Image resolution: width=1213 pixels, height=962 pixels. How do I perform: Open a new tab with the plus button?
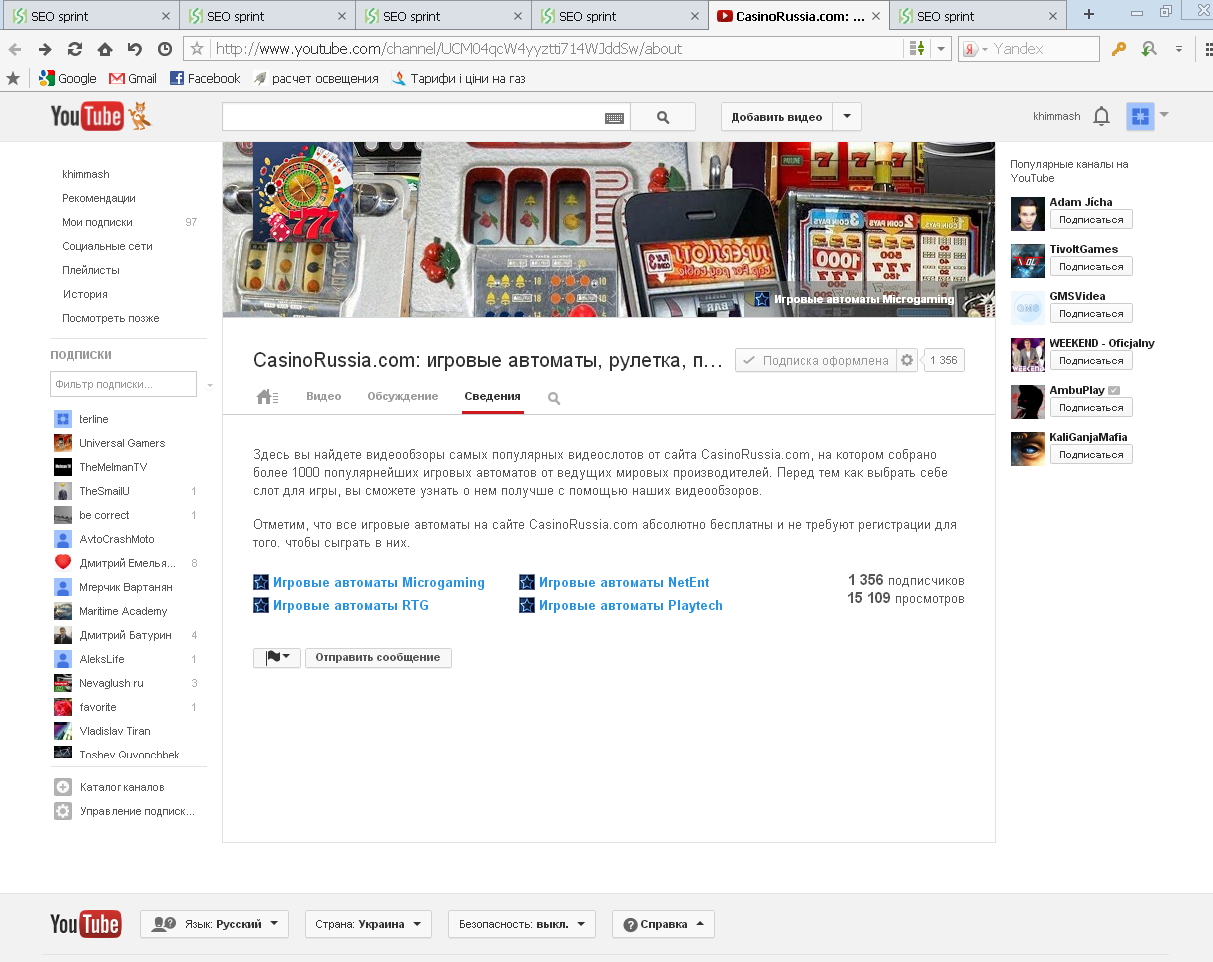coord(1089,14)
